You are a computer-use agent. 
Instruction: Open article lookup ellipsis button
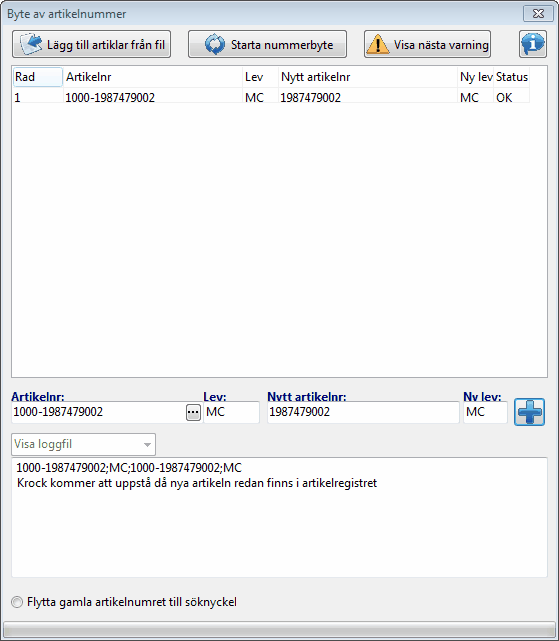coord(193,412)
